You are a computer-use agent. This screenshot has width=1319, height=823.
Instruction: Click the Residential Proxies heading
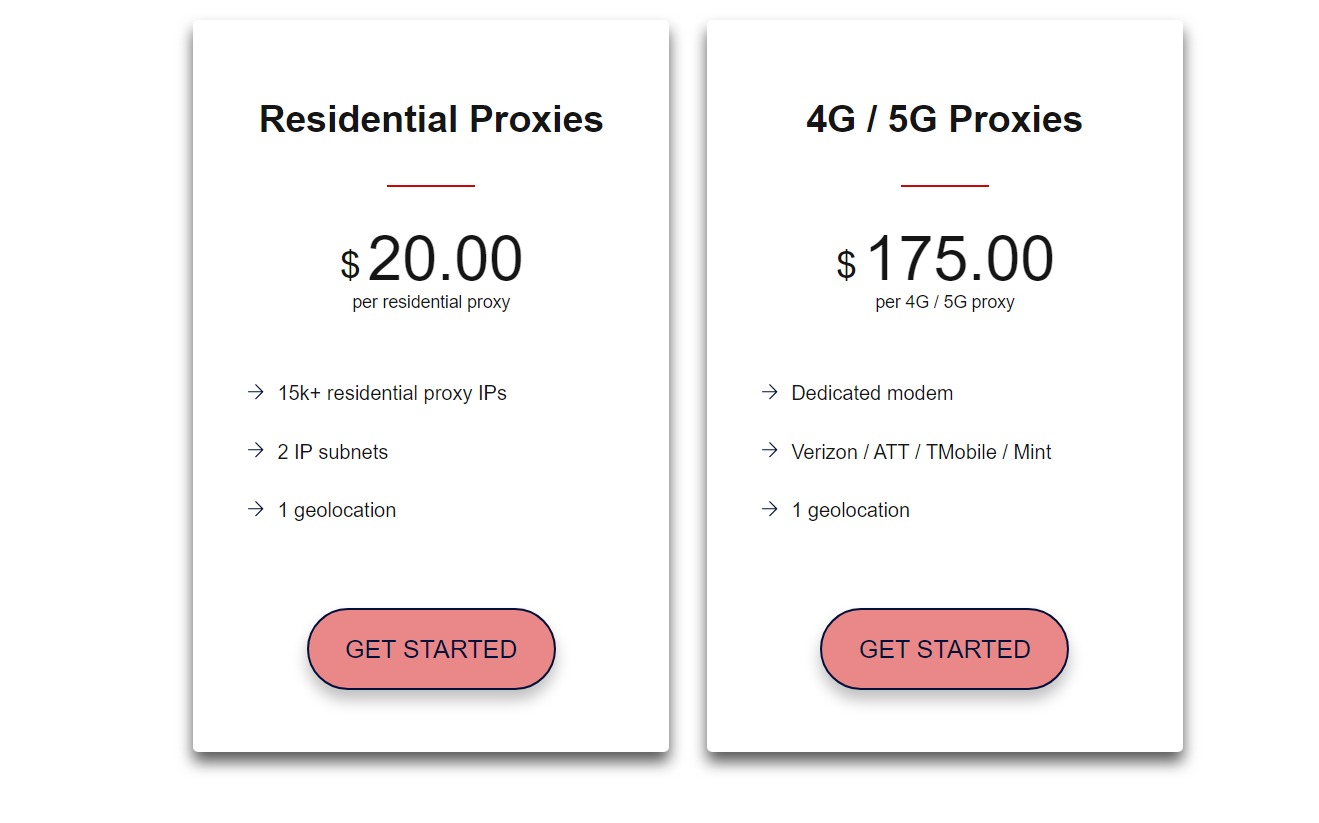coord(431,119)
